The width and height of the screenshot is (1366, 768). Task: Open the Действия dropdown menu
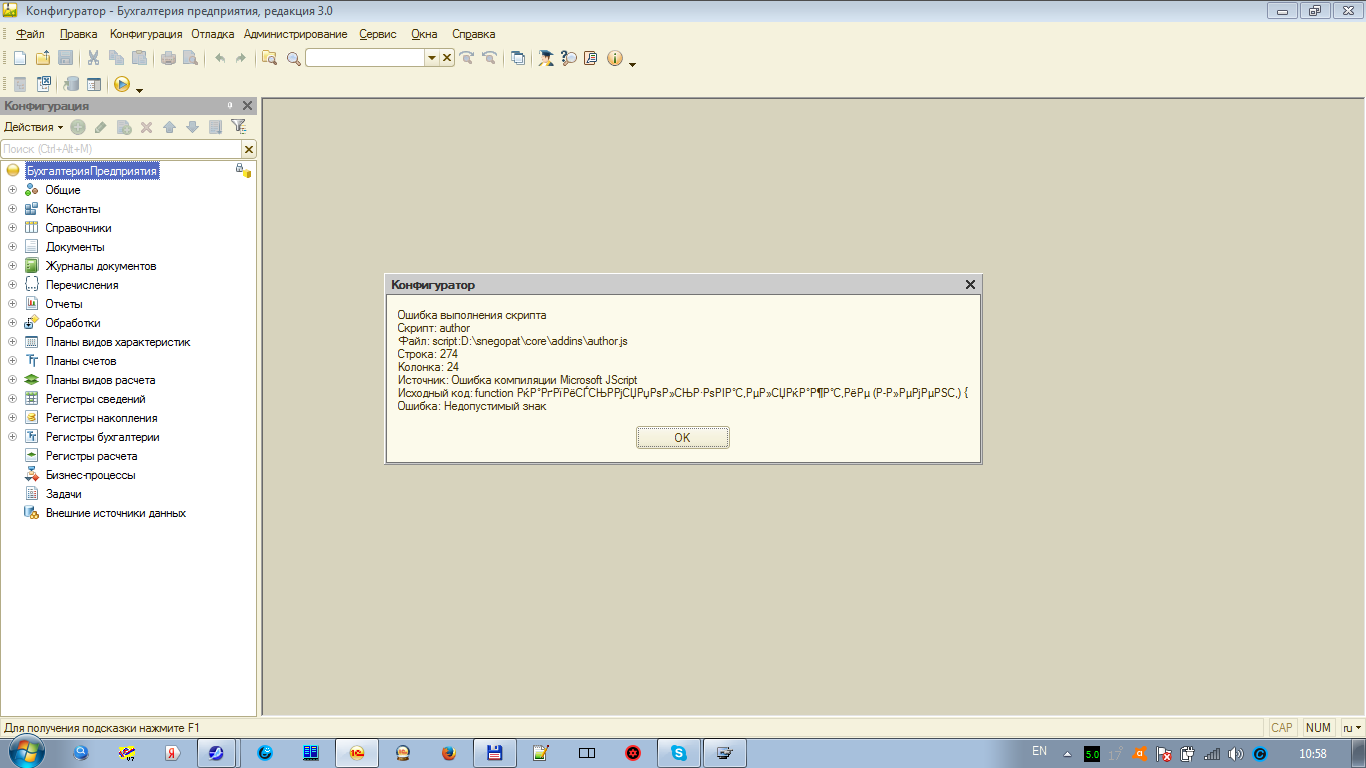(33, 127)
